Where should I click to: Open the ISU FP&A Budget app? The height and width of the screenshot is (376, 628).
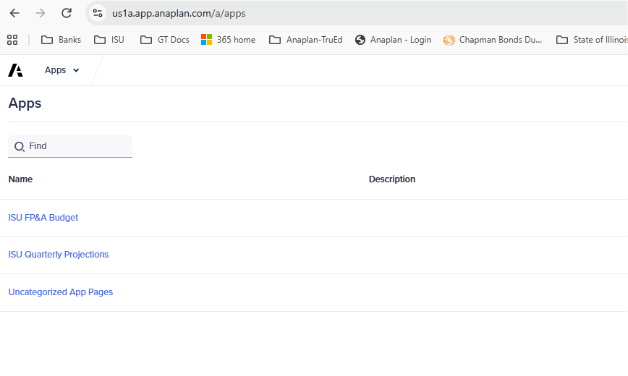coord(43,217)
